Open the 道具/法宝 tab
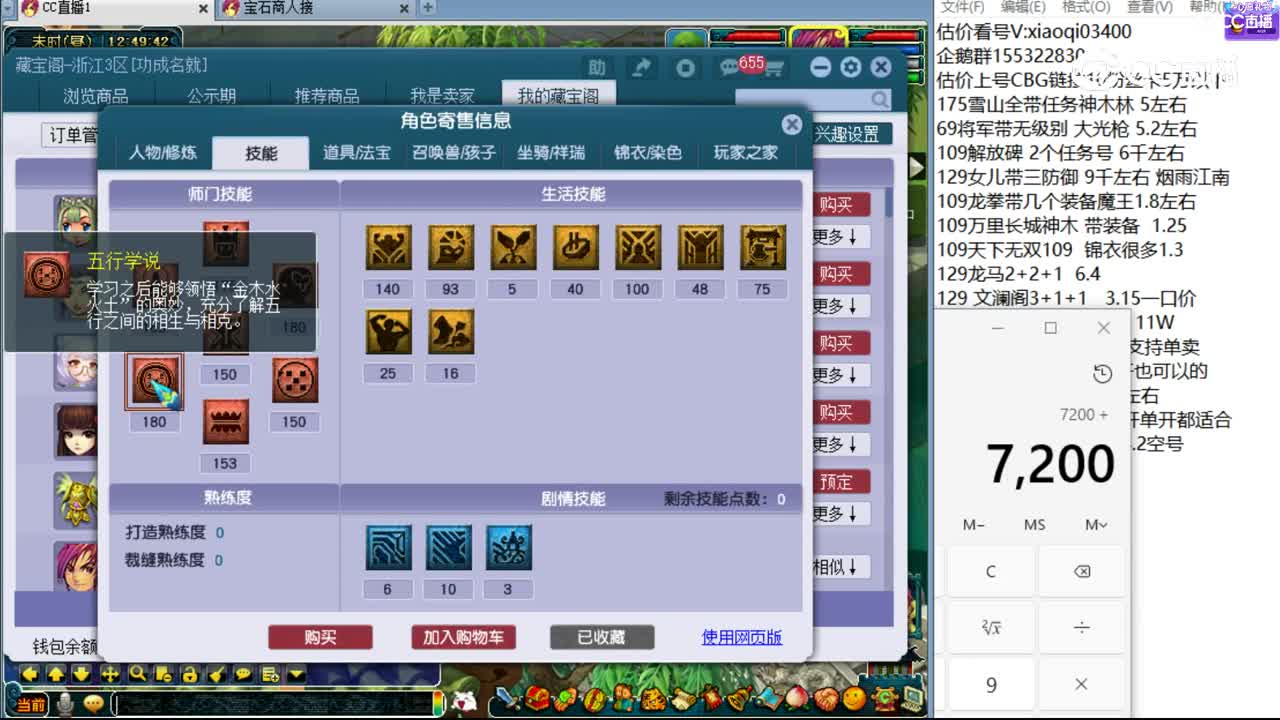This screenshot has height=720, width=1280. click(x=356, y=153)
